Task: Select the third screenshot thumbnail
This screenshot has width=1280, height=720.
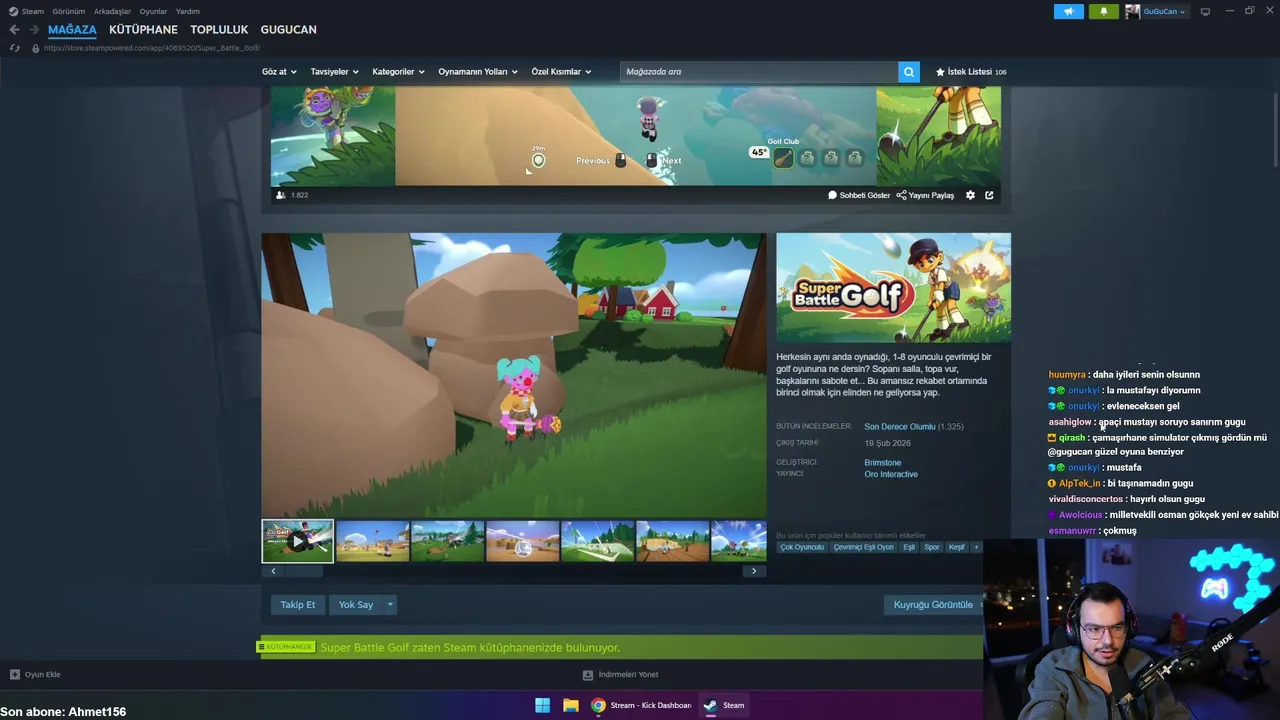Action: click(x=448, y=541)
